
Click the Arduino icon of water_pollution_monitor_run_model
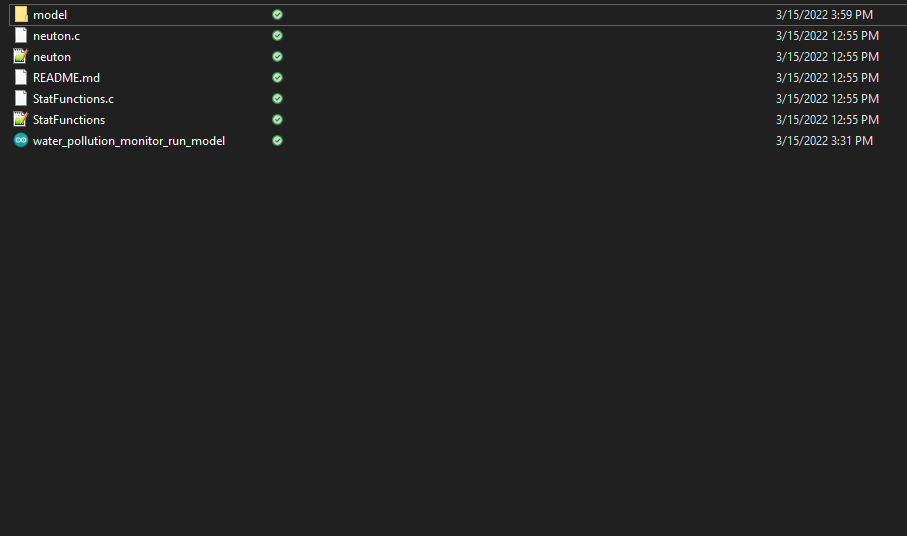coord(21,141)
